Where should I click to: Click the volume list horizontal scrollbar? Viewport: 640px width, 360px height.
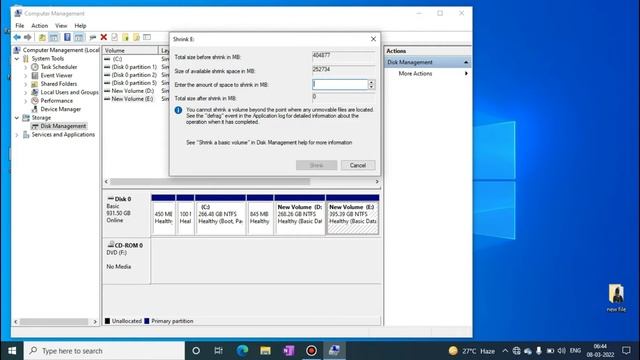[x=210, y=182]
